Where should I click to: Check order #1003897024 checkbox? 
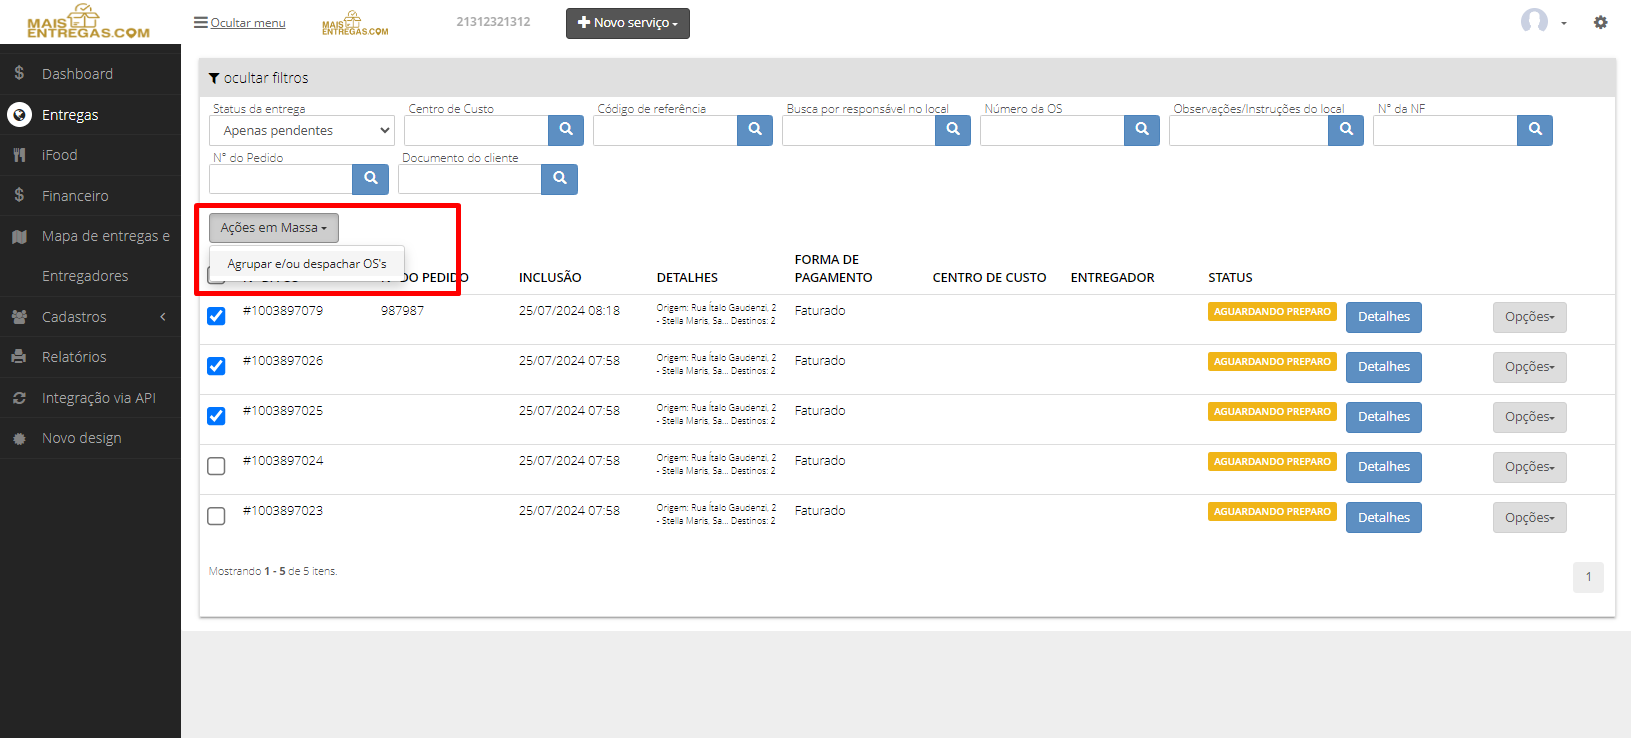coord(216,466)
